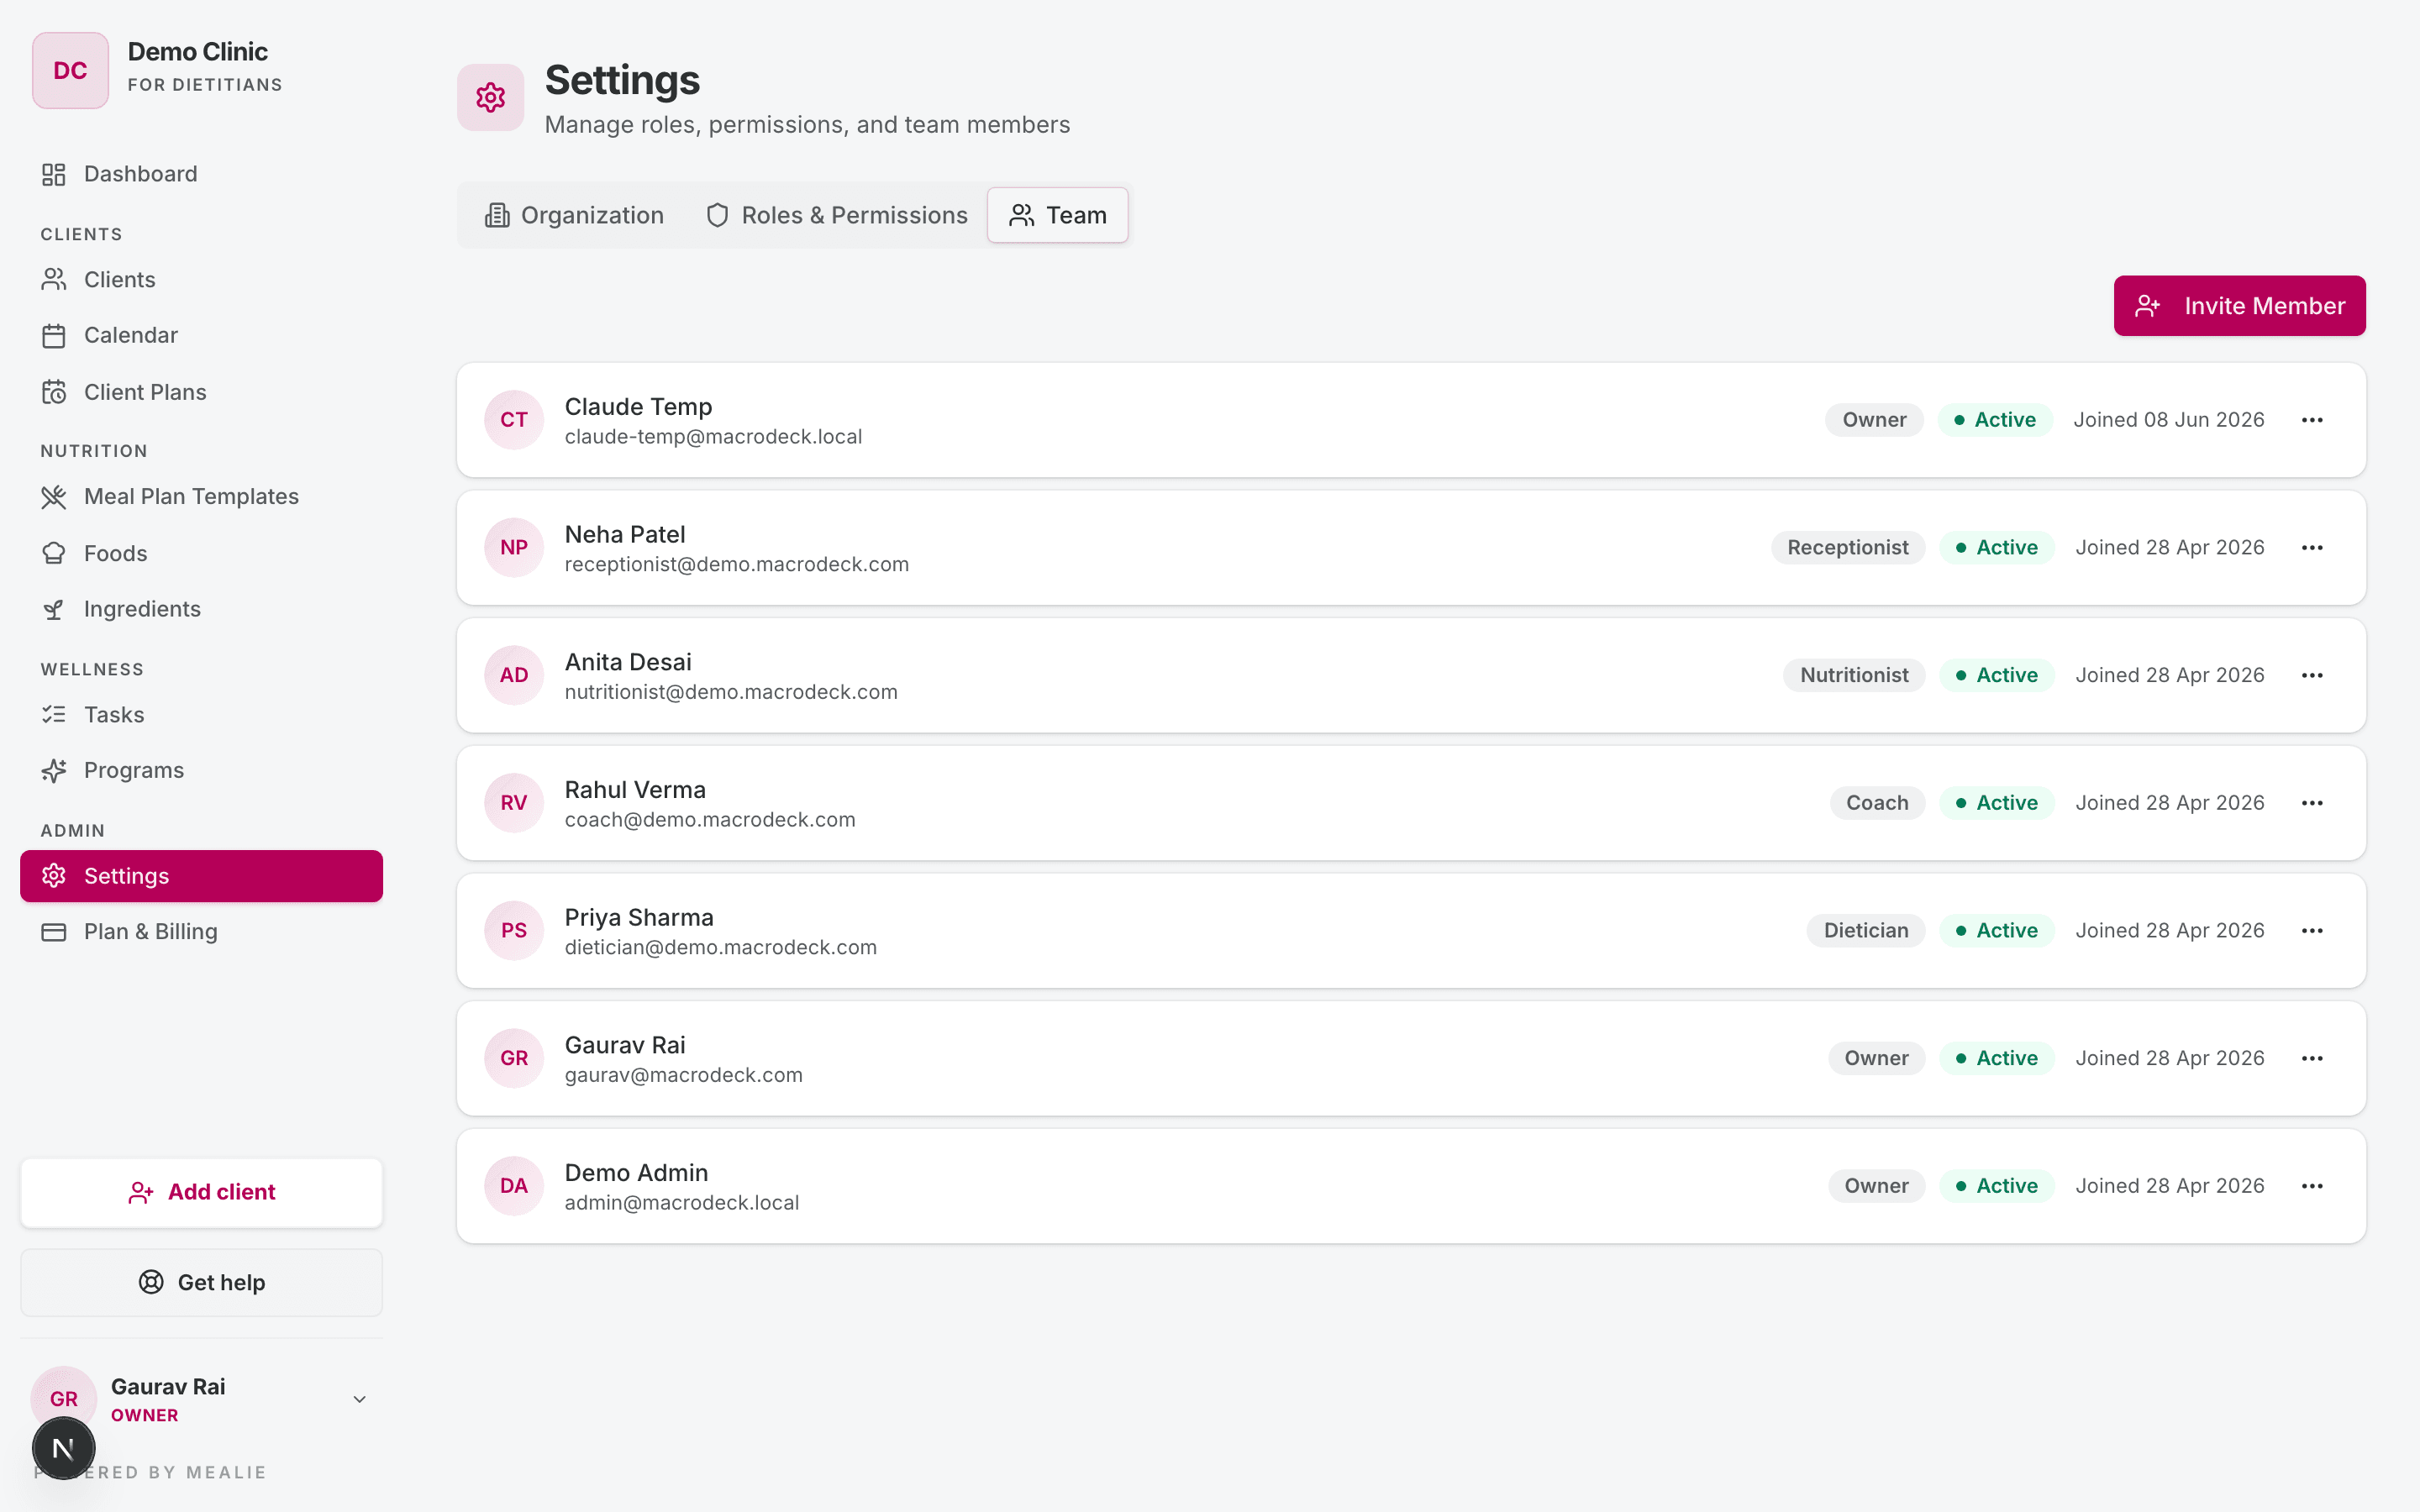Screen dimensions: 2420x1512
Task: Open the three-dot menu for Priya Sharma
Action: point(2312,931)
